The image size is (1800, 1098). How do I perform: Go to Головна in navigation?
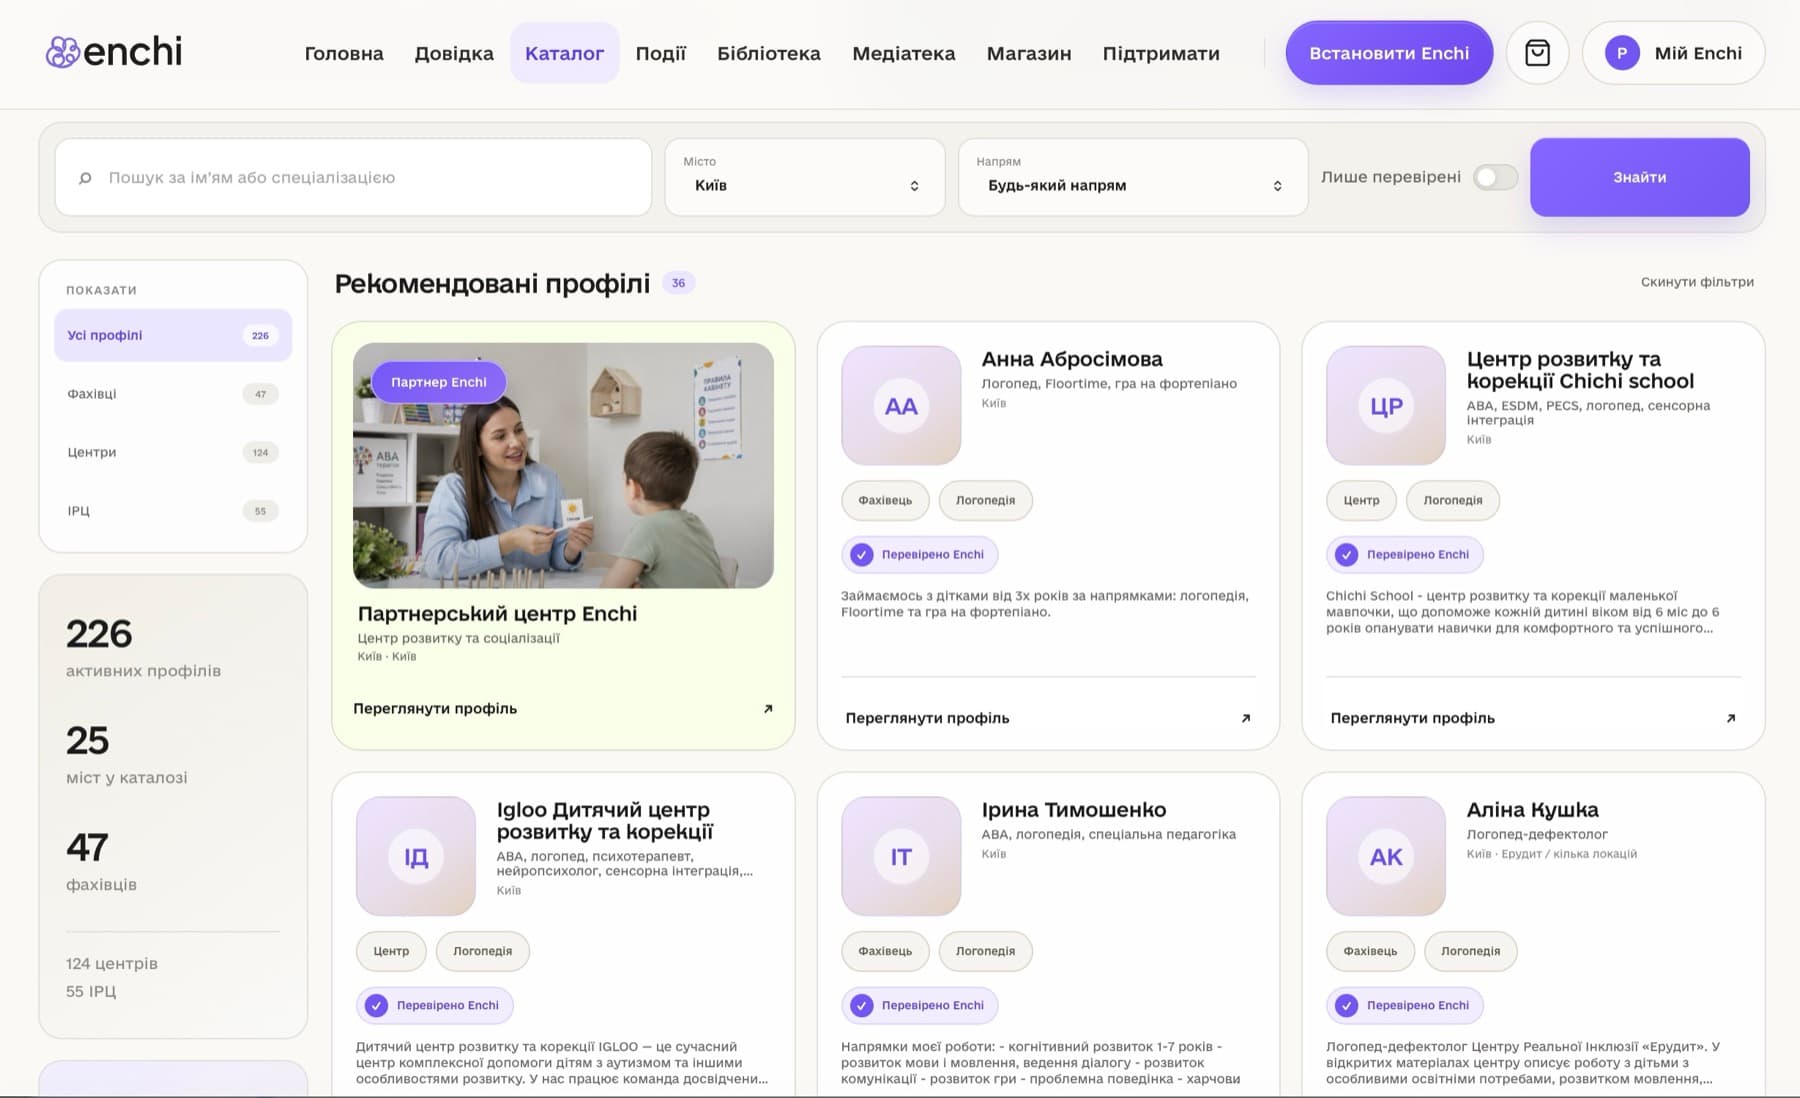[344, 53]
